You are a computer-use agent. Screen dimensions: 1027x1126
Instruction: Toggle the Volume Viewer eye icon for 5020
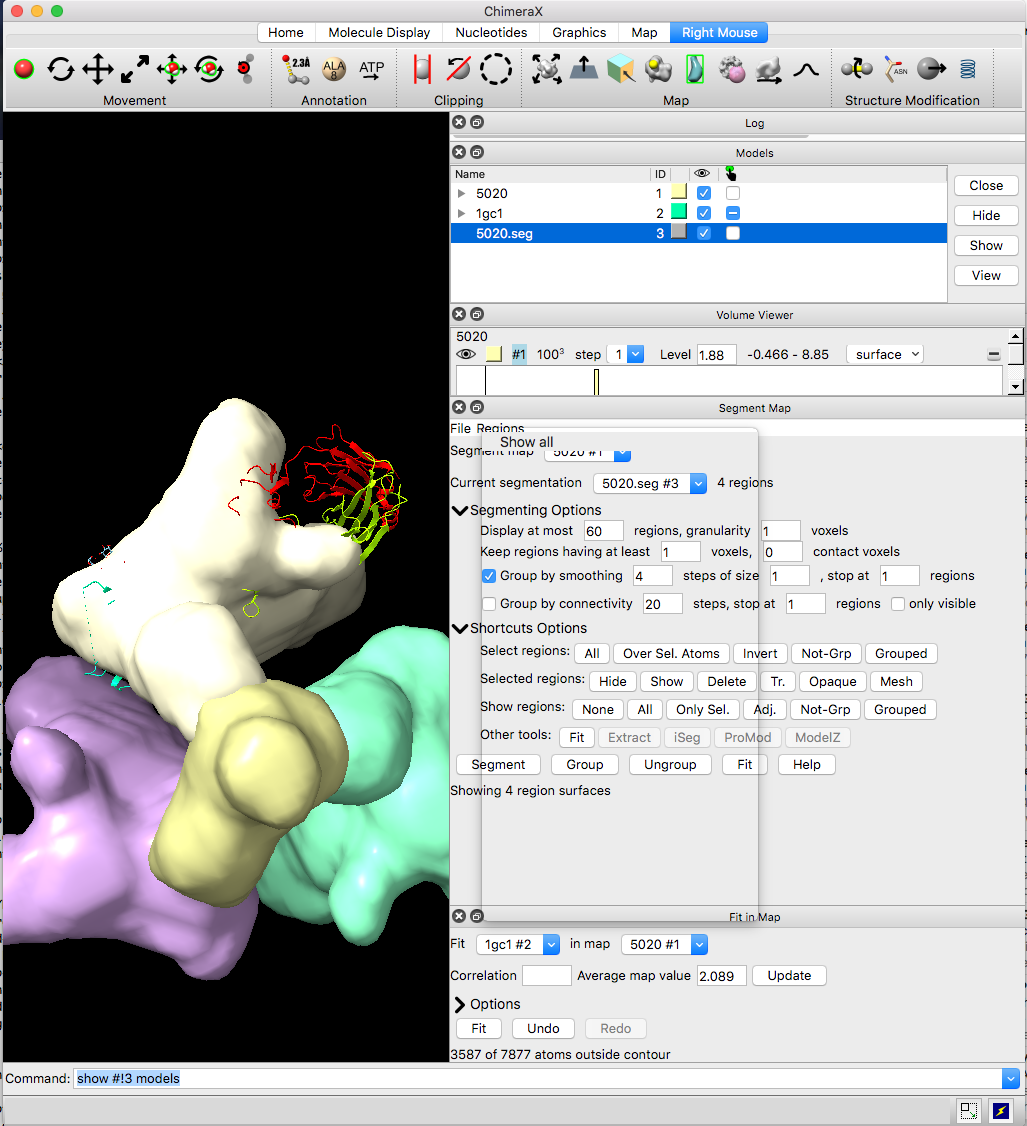[465, 354]
